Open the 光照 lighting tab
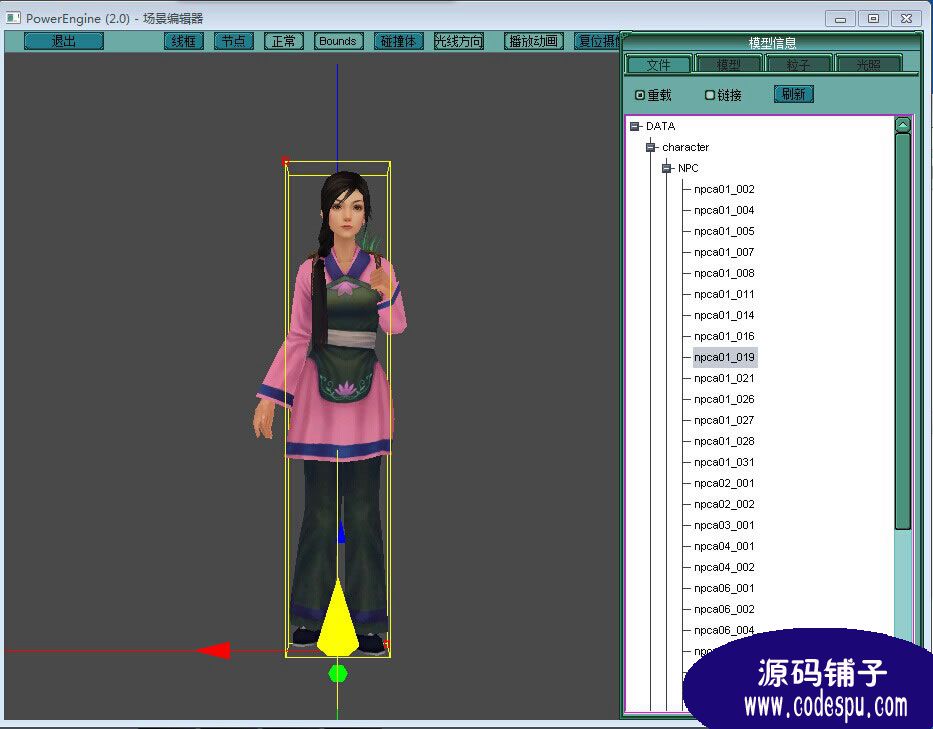This screenshot has height=729, width=933. pyautogui.click(x=868, y=64)
